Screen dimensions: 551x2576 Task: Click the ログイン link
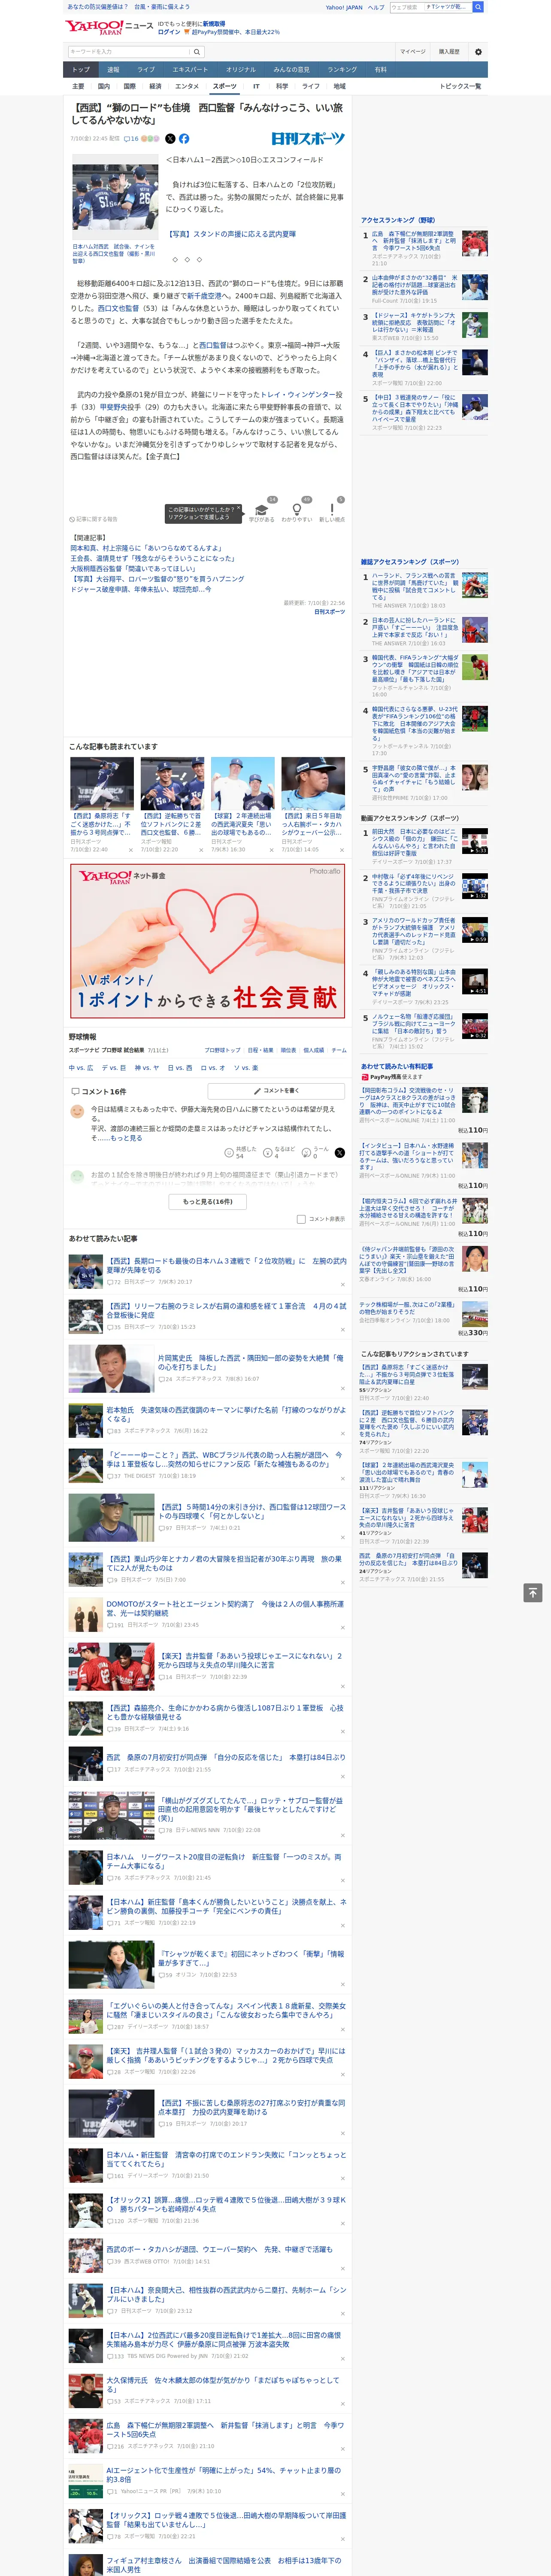click(169, 32)
